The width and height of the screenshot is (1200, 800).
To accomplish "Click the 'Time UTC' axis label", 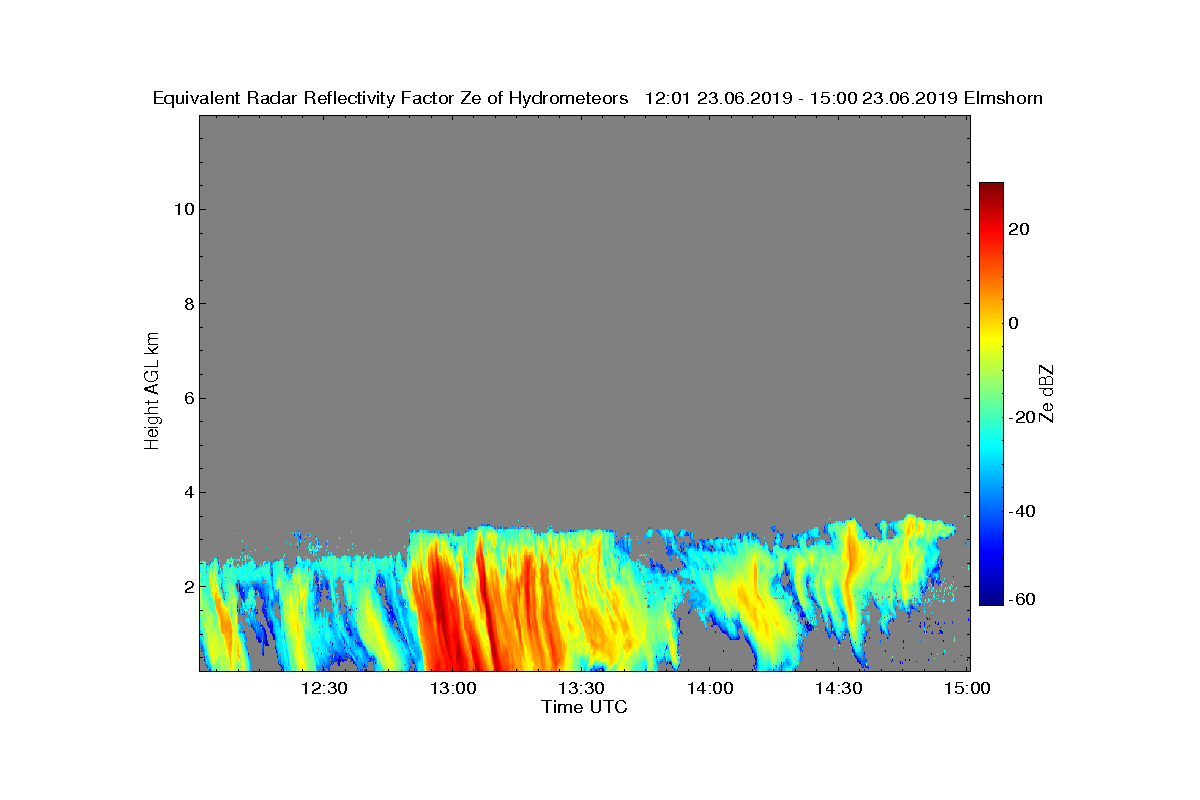I will (x=585, y=707).
